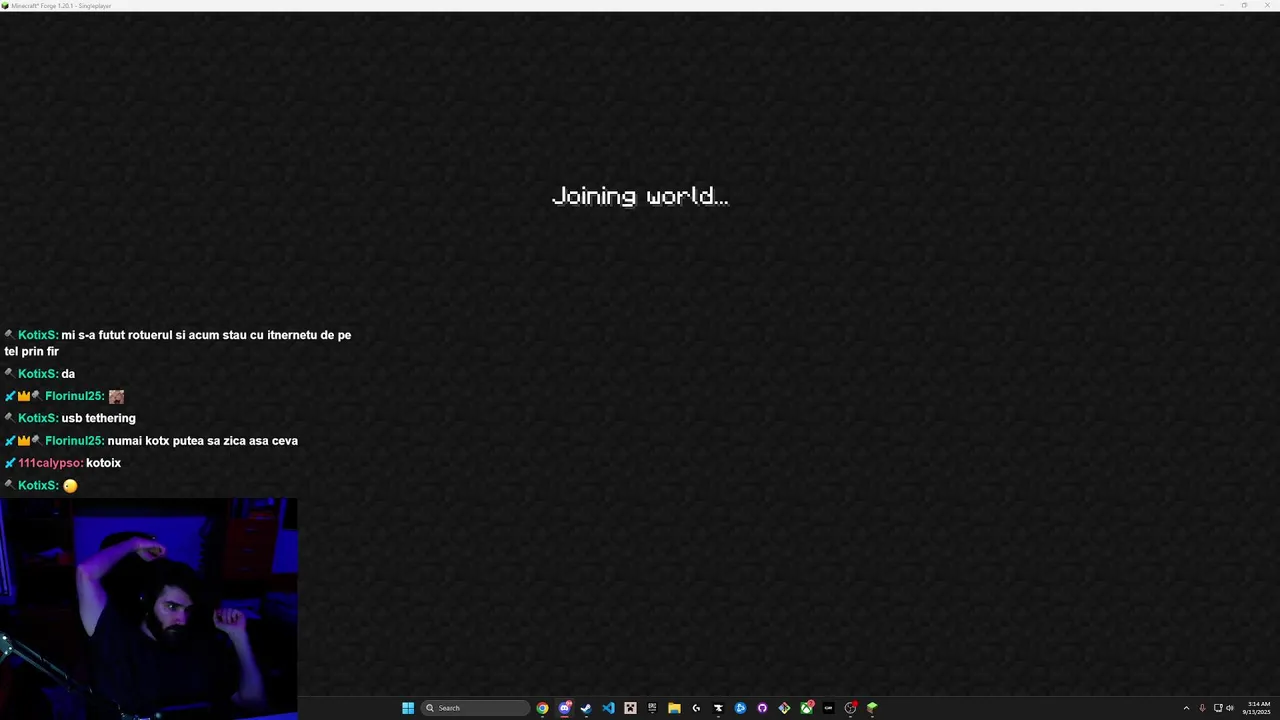Click chat message "usb tethering"
The width and height of the screenshot is (1280, 720).
point(98,418)
